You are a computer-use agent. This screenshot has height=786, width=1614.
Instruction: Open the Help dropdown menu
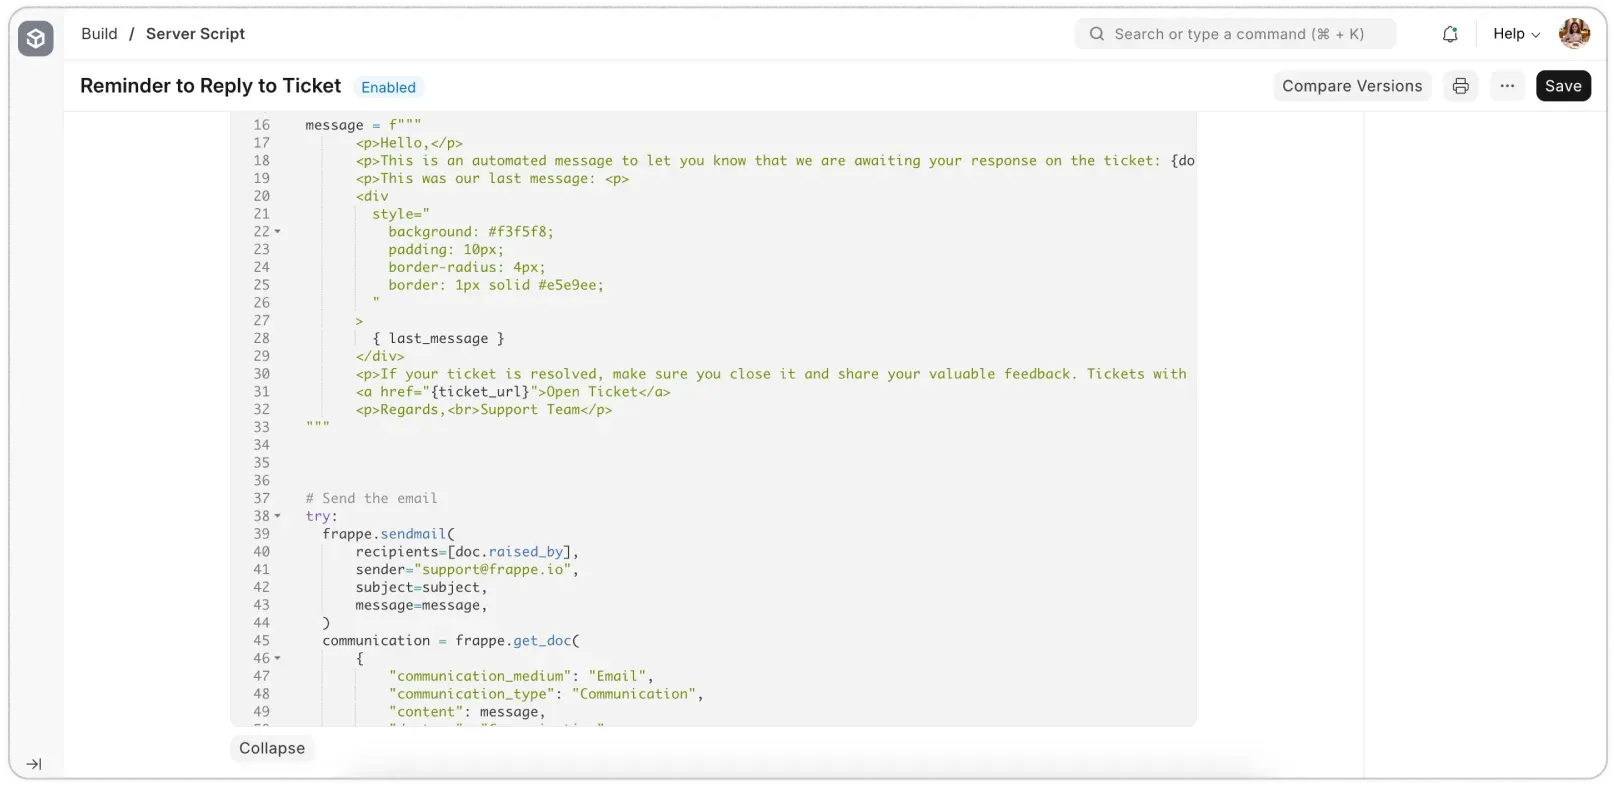click(1516, 34)
